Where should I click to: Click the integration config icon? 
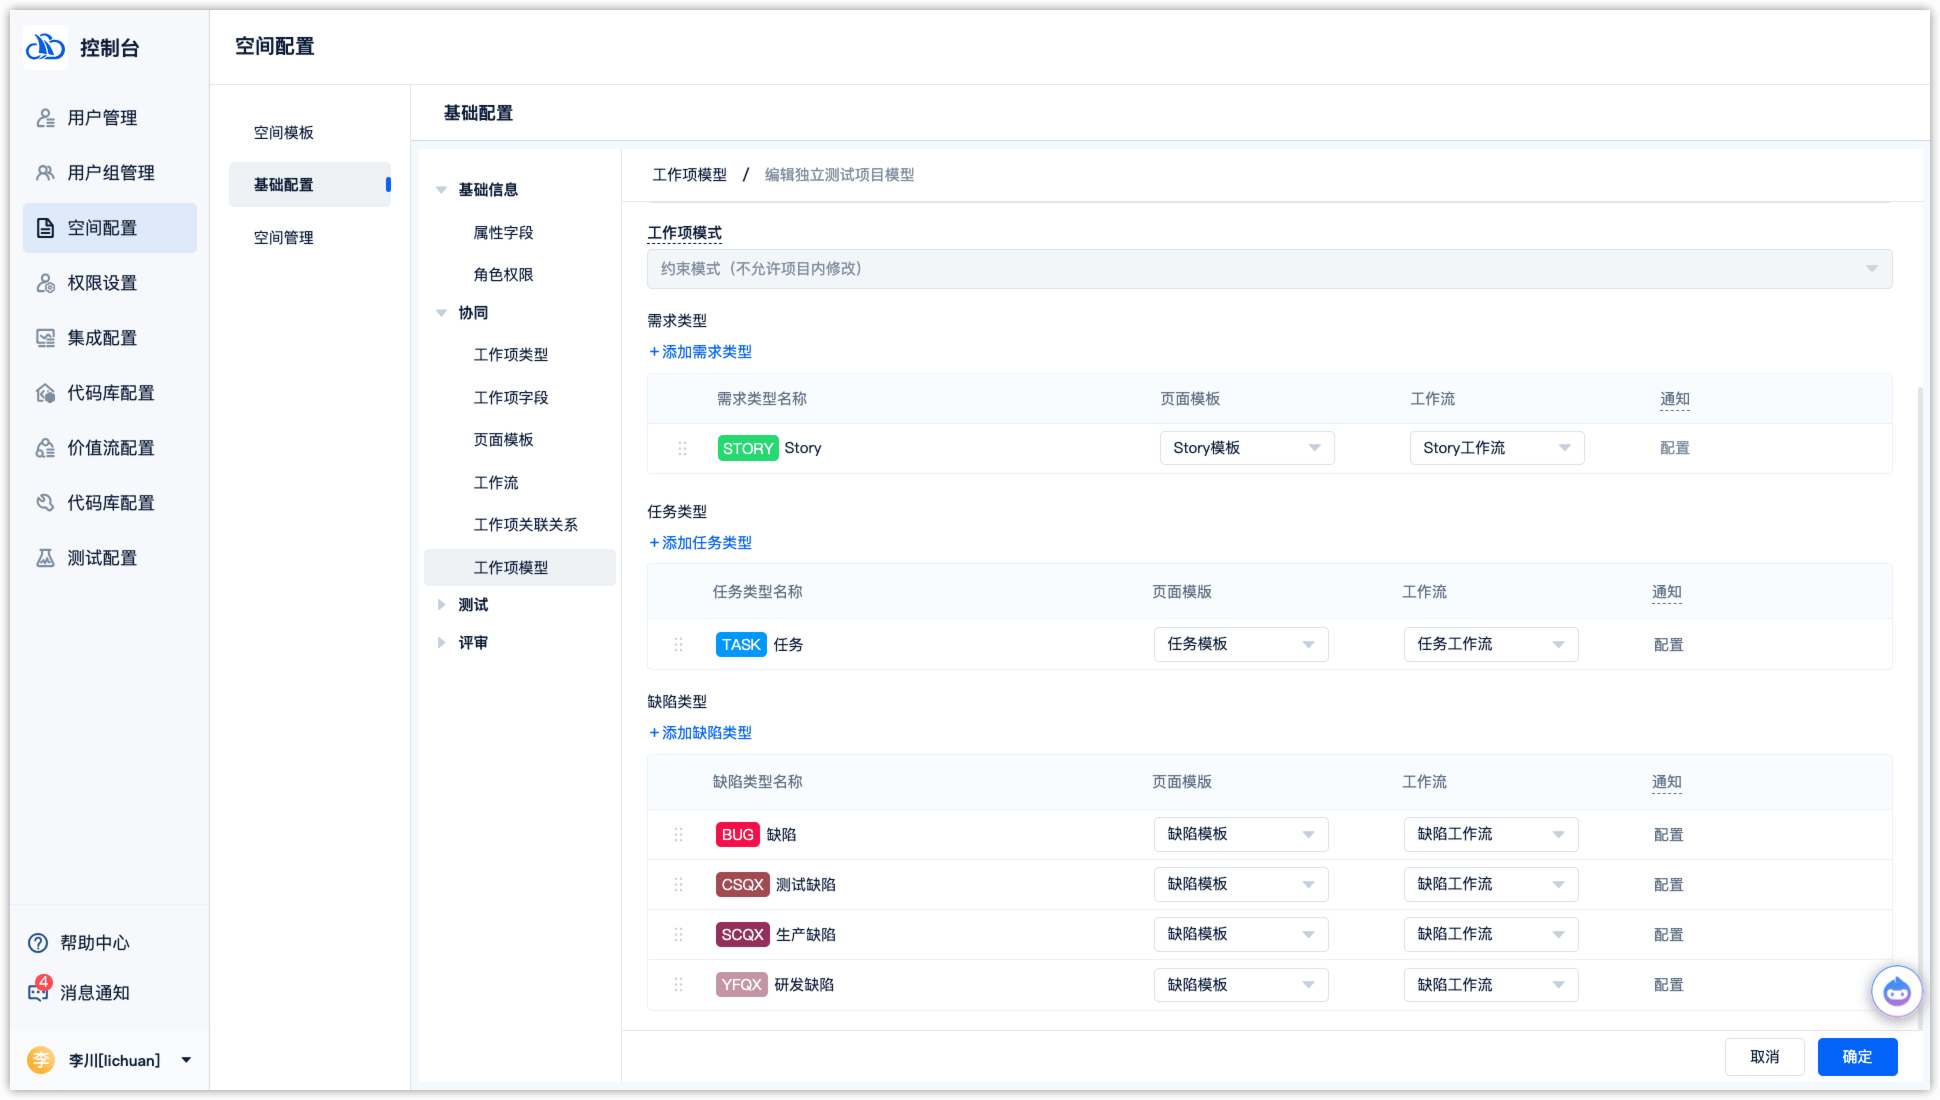tap(45, 338)
